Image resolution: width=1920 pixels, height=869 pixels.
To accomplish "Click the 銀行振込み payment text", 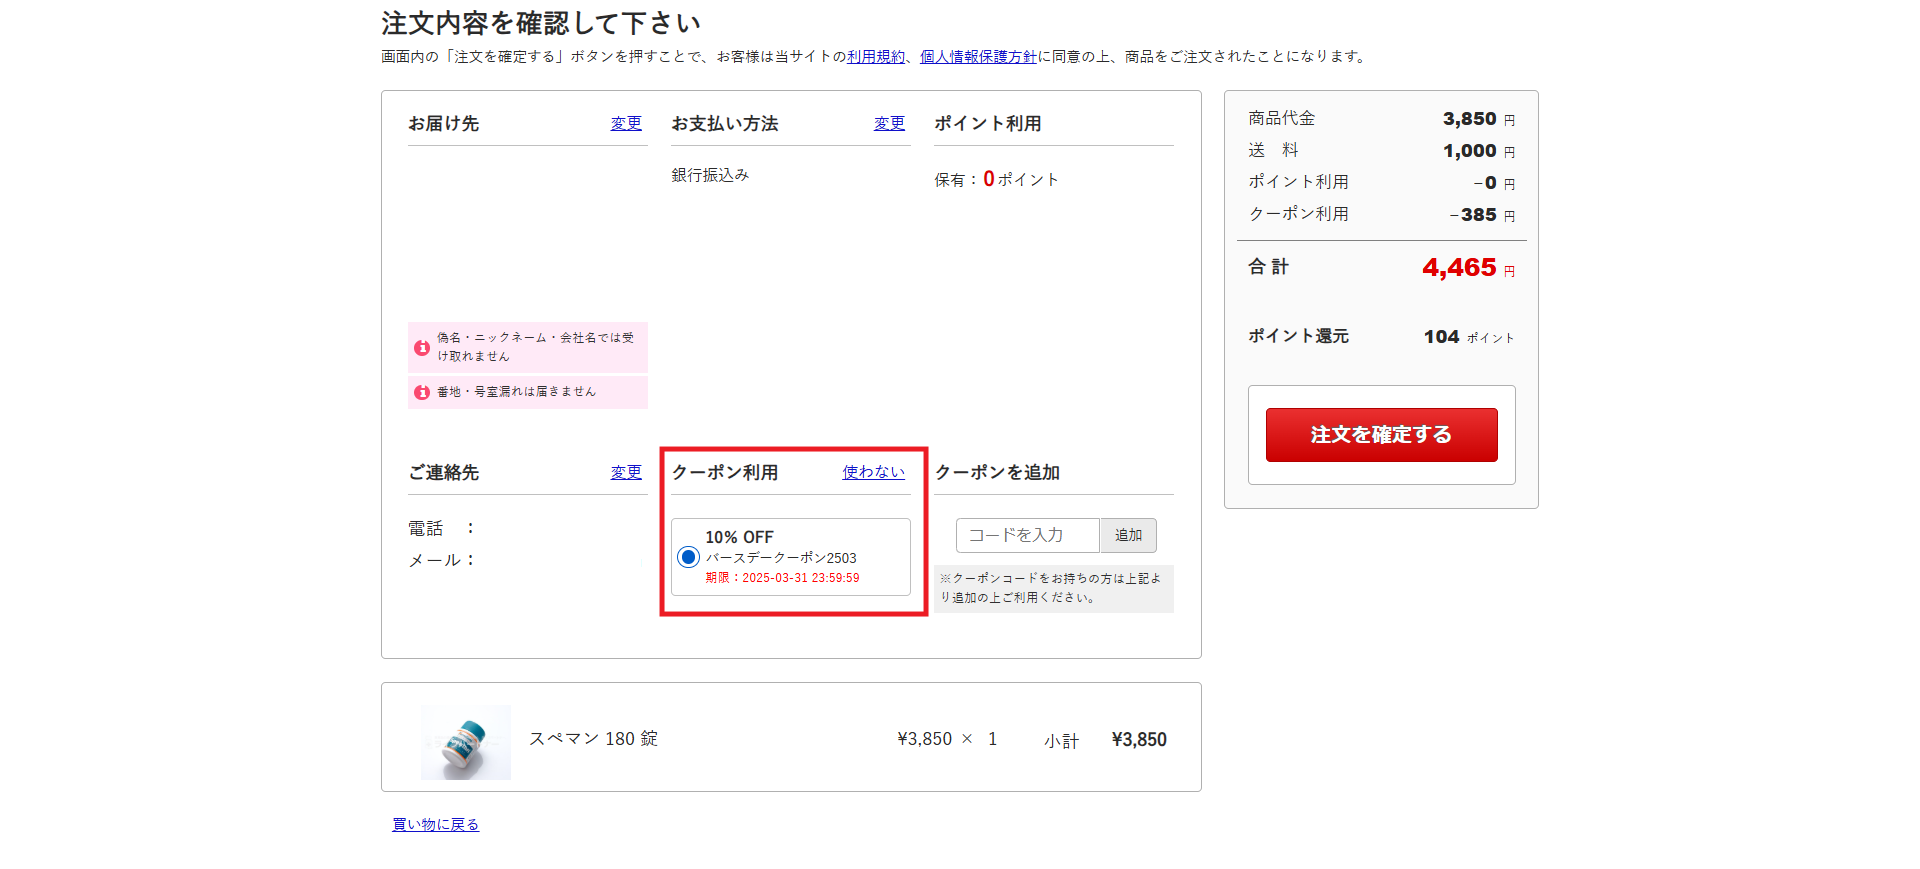I will (710, 175).
